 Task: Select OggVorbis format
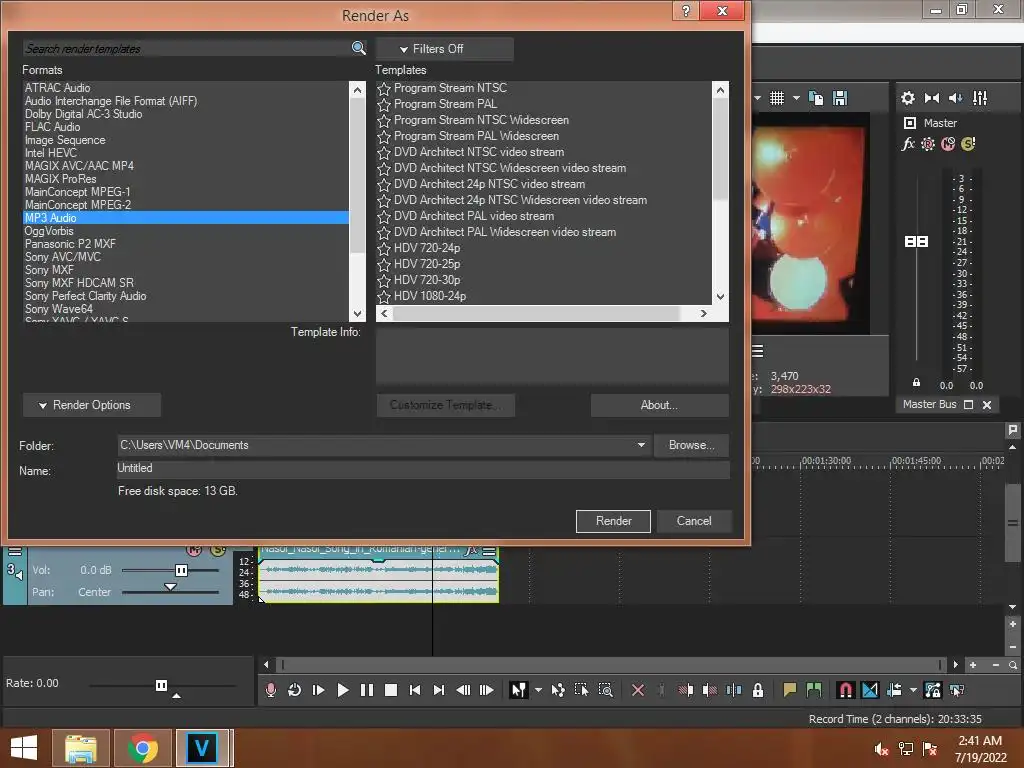49,231
